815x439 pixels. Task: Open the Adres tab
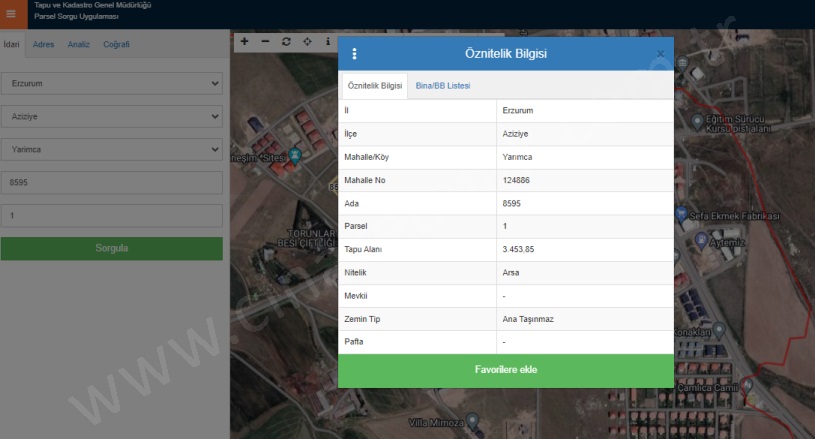click(43, 44)
